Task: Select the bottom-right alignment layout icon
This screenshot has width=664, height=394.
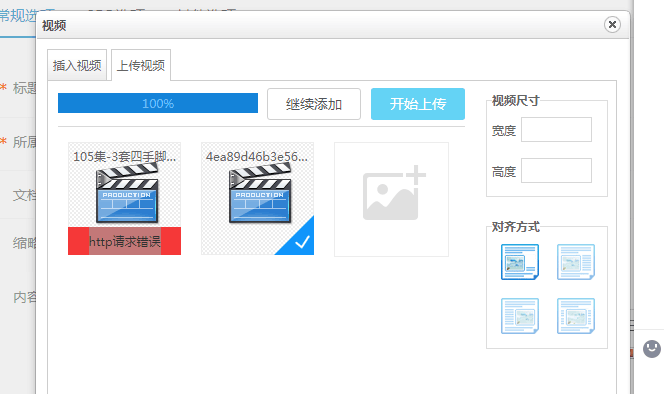Action: click(x=576, y=316)
